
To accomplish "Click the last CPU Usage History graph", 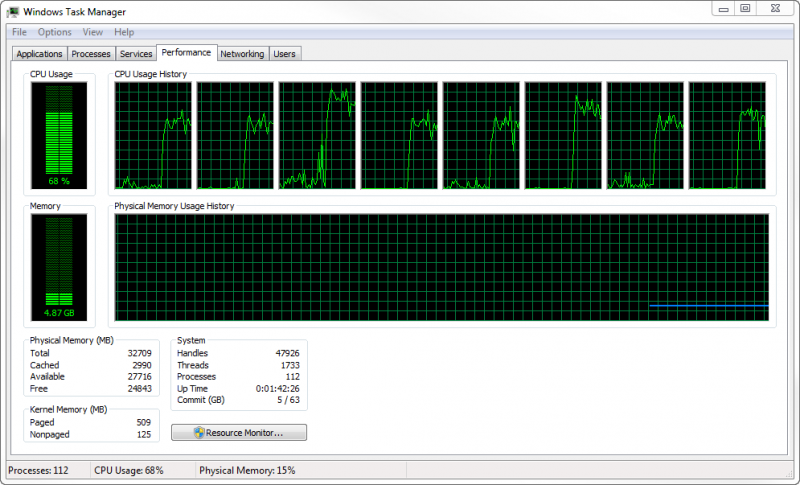I will (x=727, y=136).
